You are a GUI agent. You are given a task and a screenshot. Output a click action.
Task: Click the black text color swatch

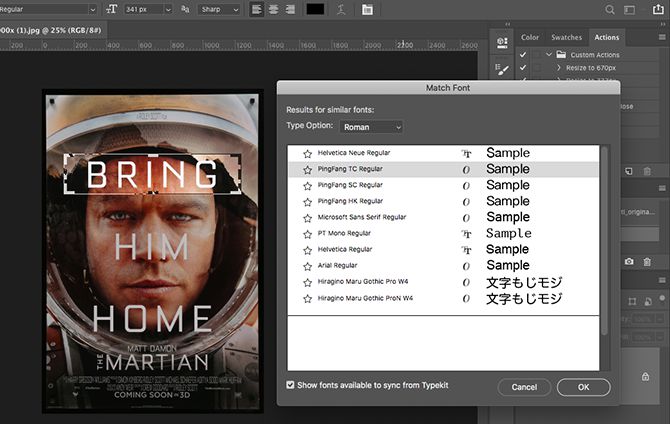click(x=316, y=10)
